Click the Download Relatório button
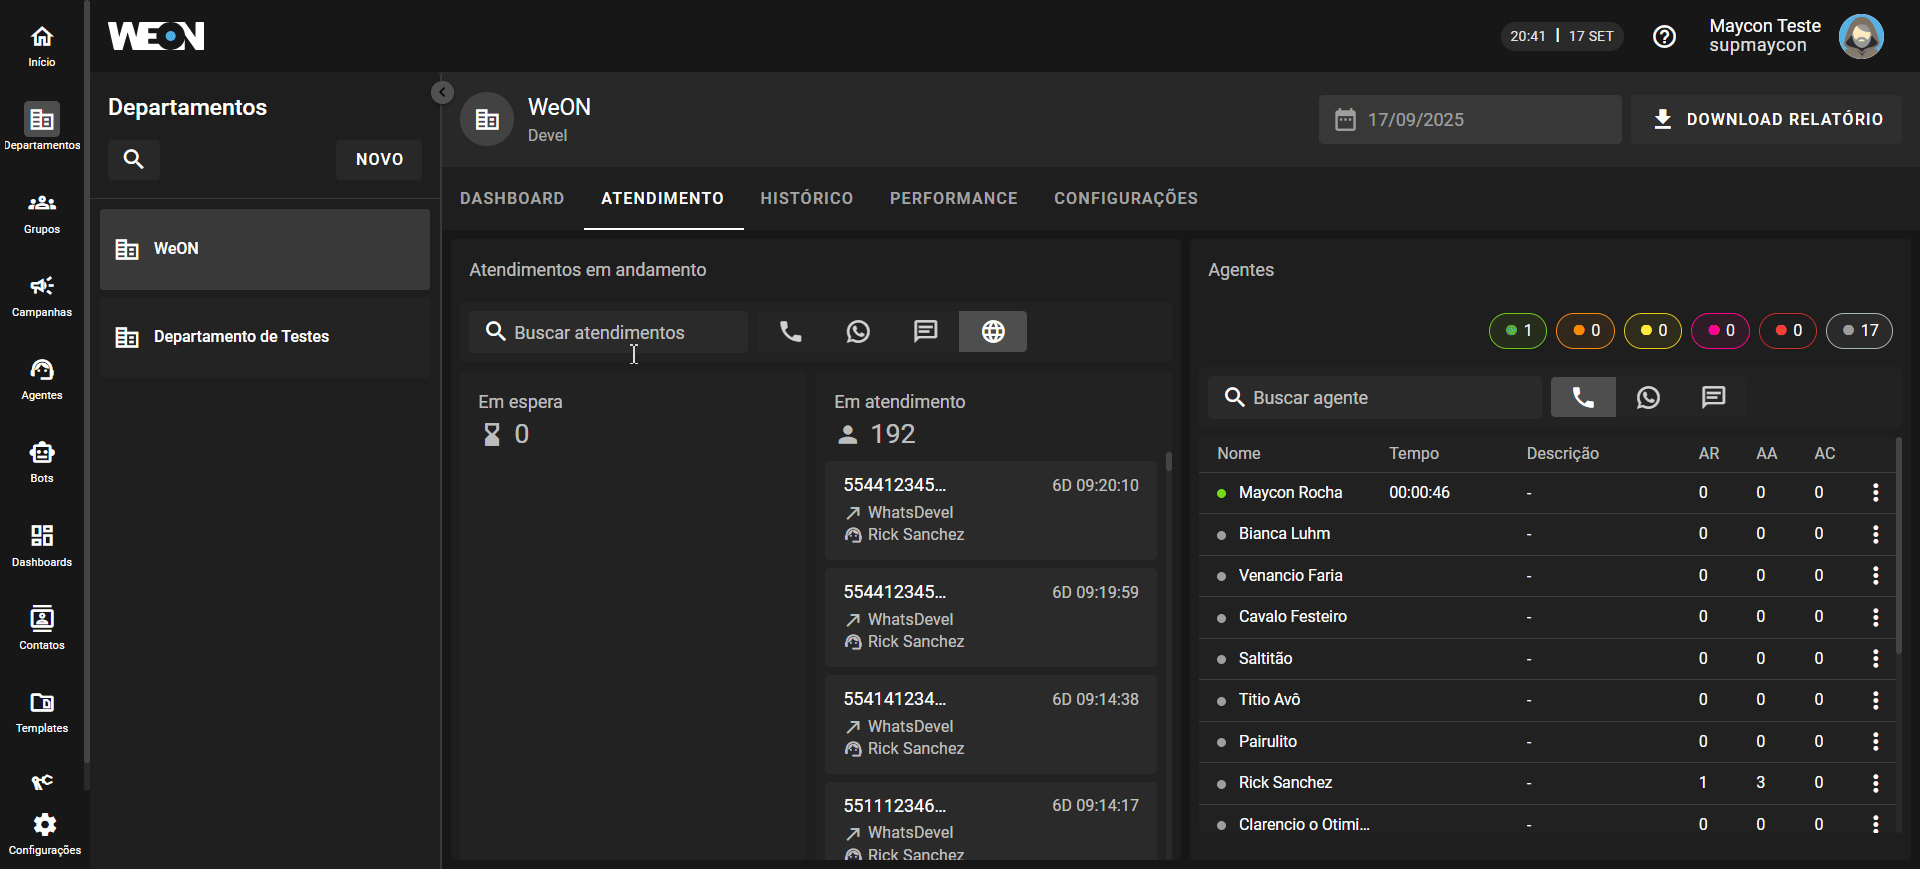 (x=1766, y=120)
